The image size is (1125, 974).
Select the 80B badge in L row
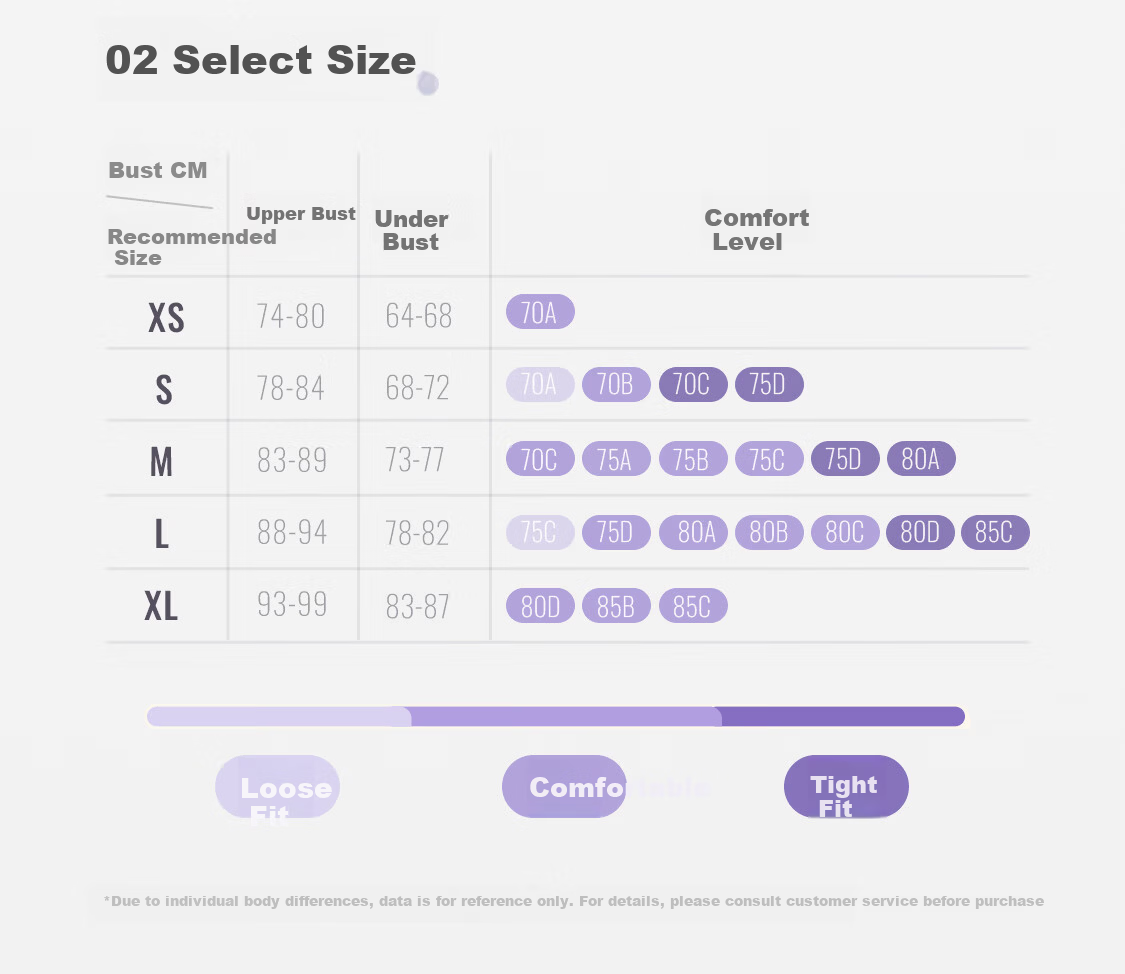pyautogui.click(x=769, y=532)
